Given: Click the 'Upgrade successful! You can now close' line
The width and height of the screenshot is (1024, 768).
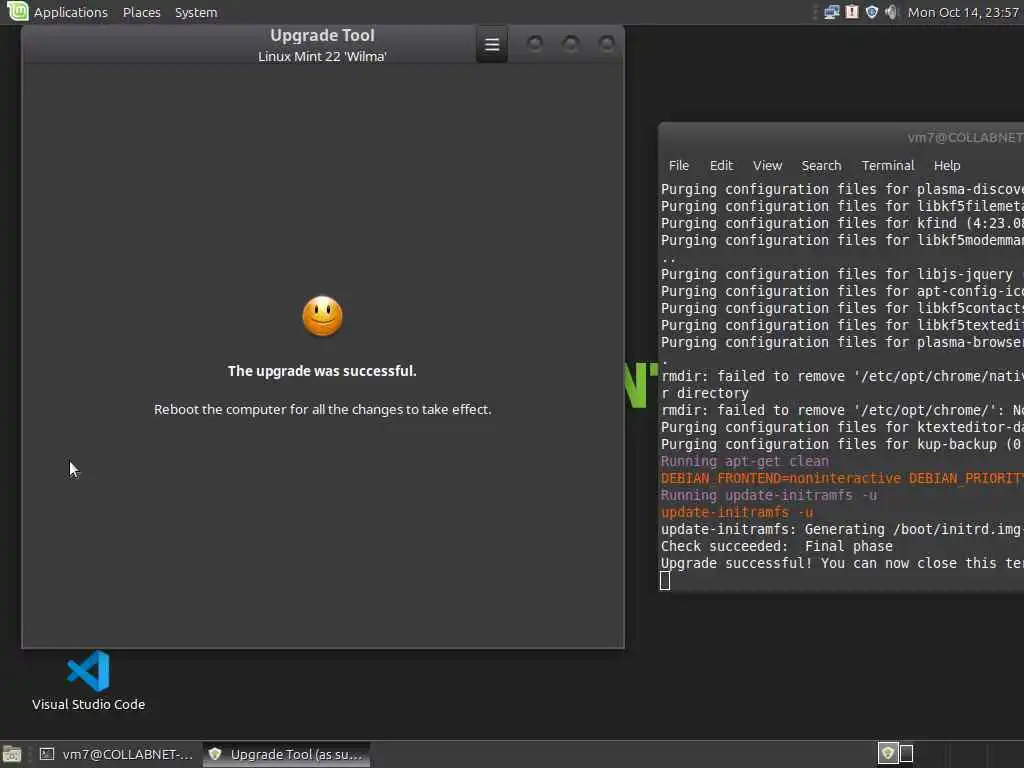Looking at the screenshot, I should [x=842, y=563].
